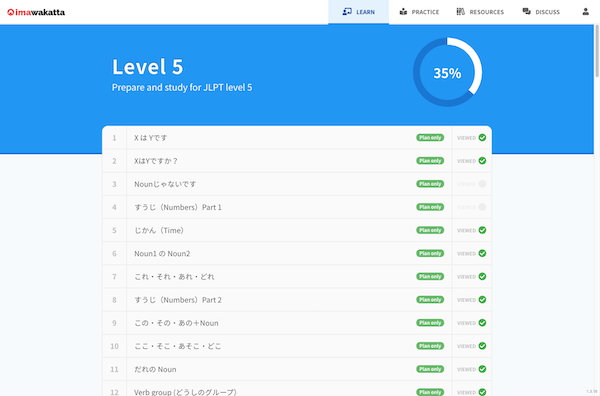Toggle viewed checkmark for Numbers Part 2

482,300
